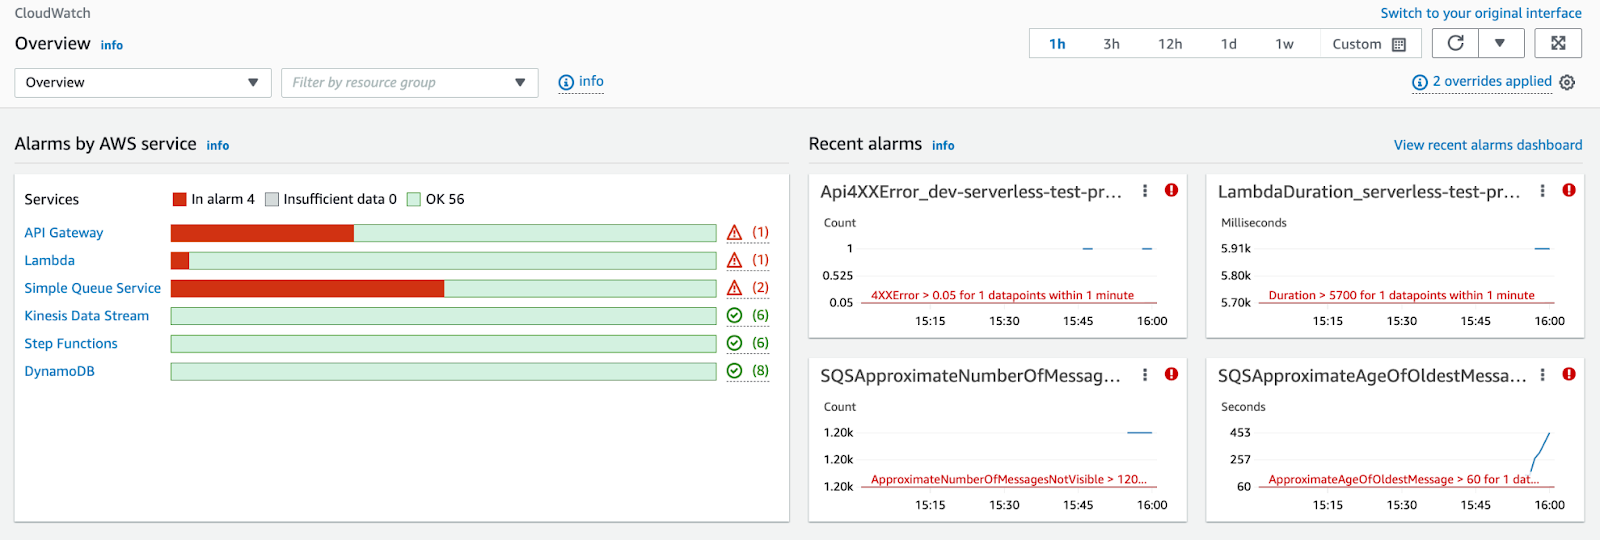Click the red segment of API Gateway status bar
1600x540 pixels.
(x=262, y=233)
